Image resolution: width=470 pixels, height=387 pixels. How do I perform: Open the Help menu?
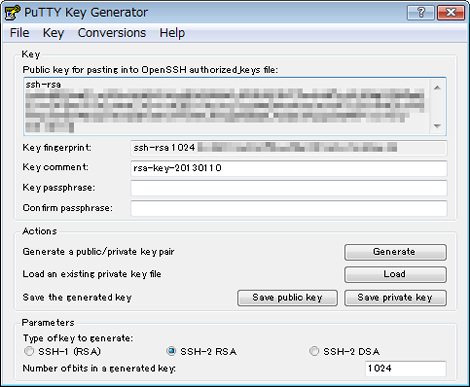[172, 33]
